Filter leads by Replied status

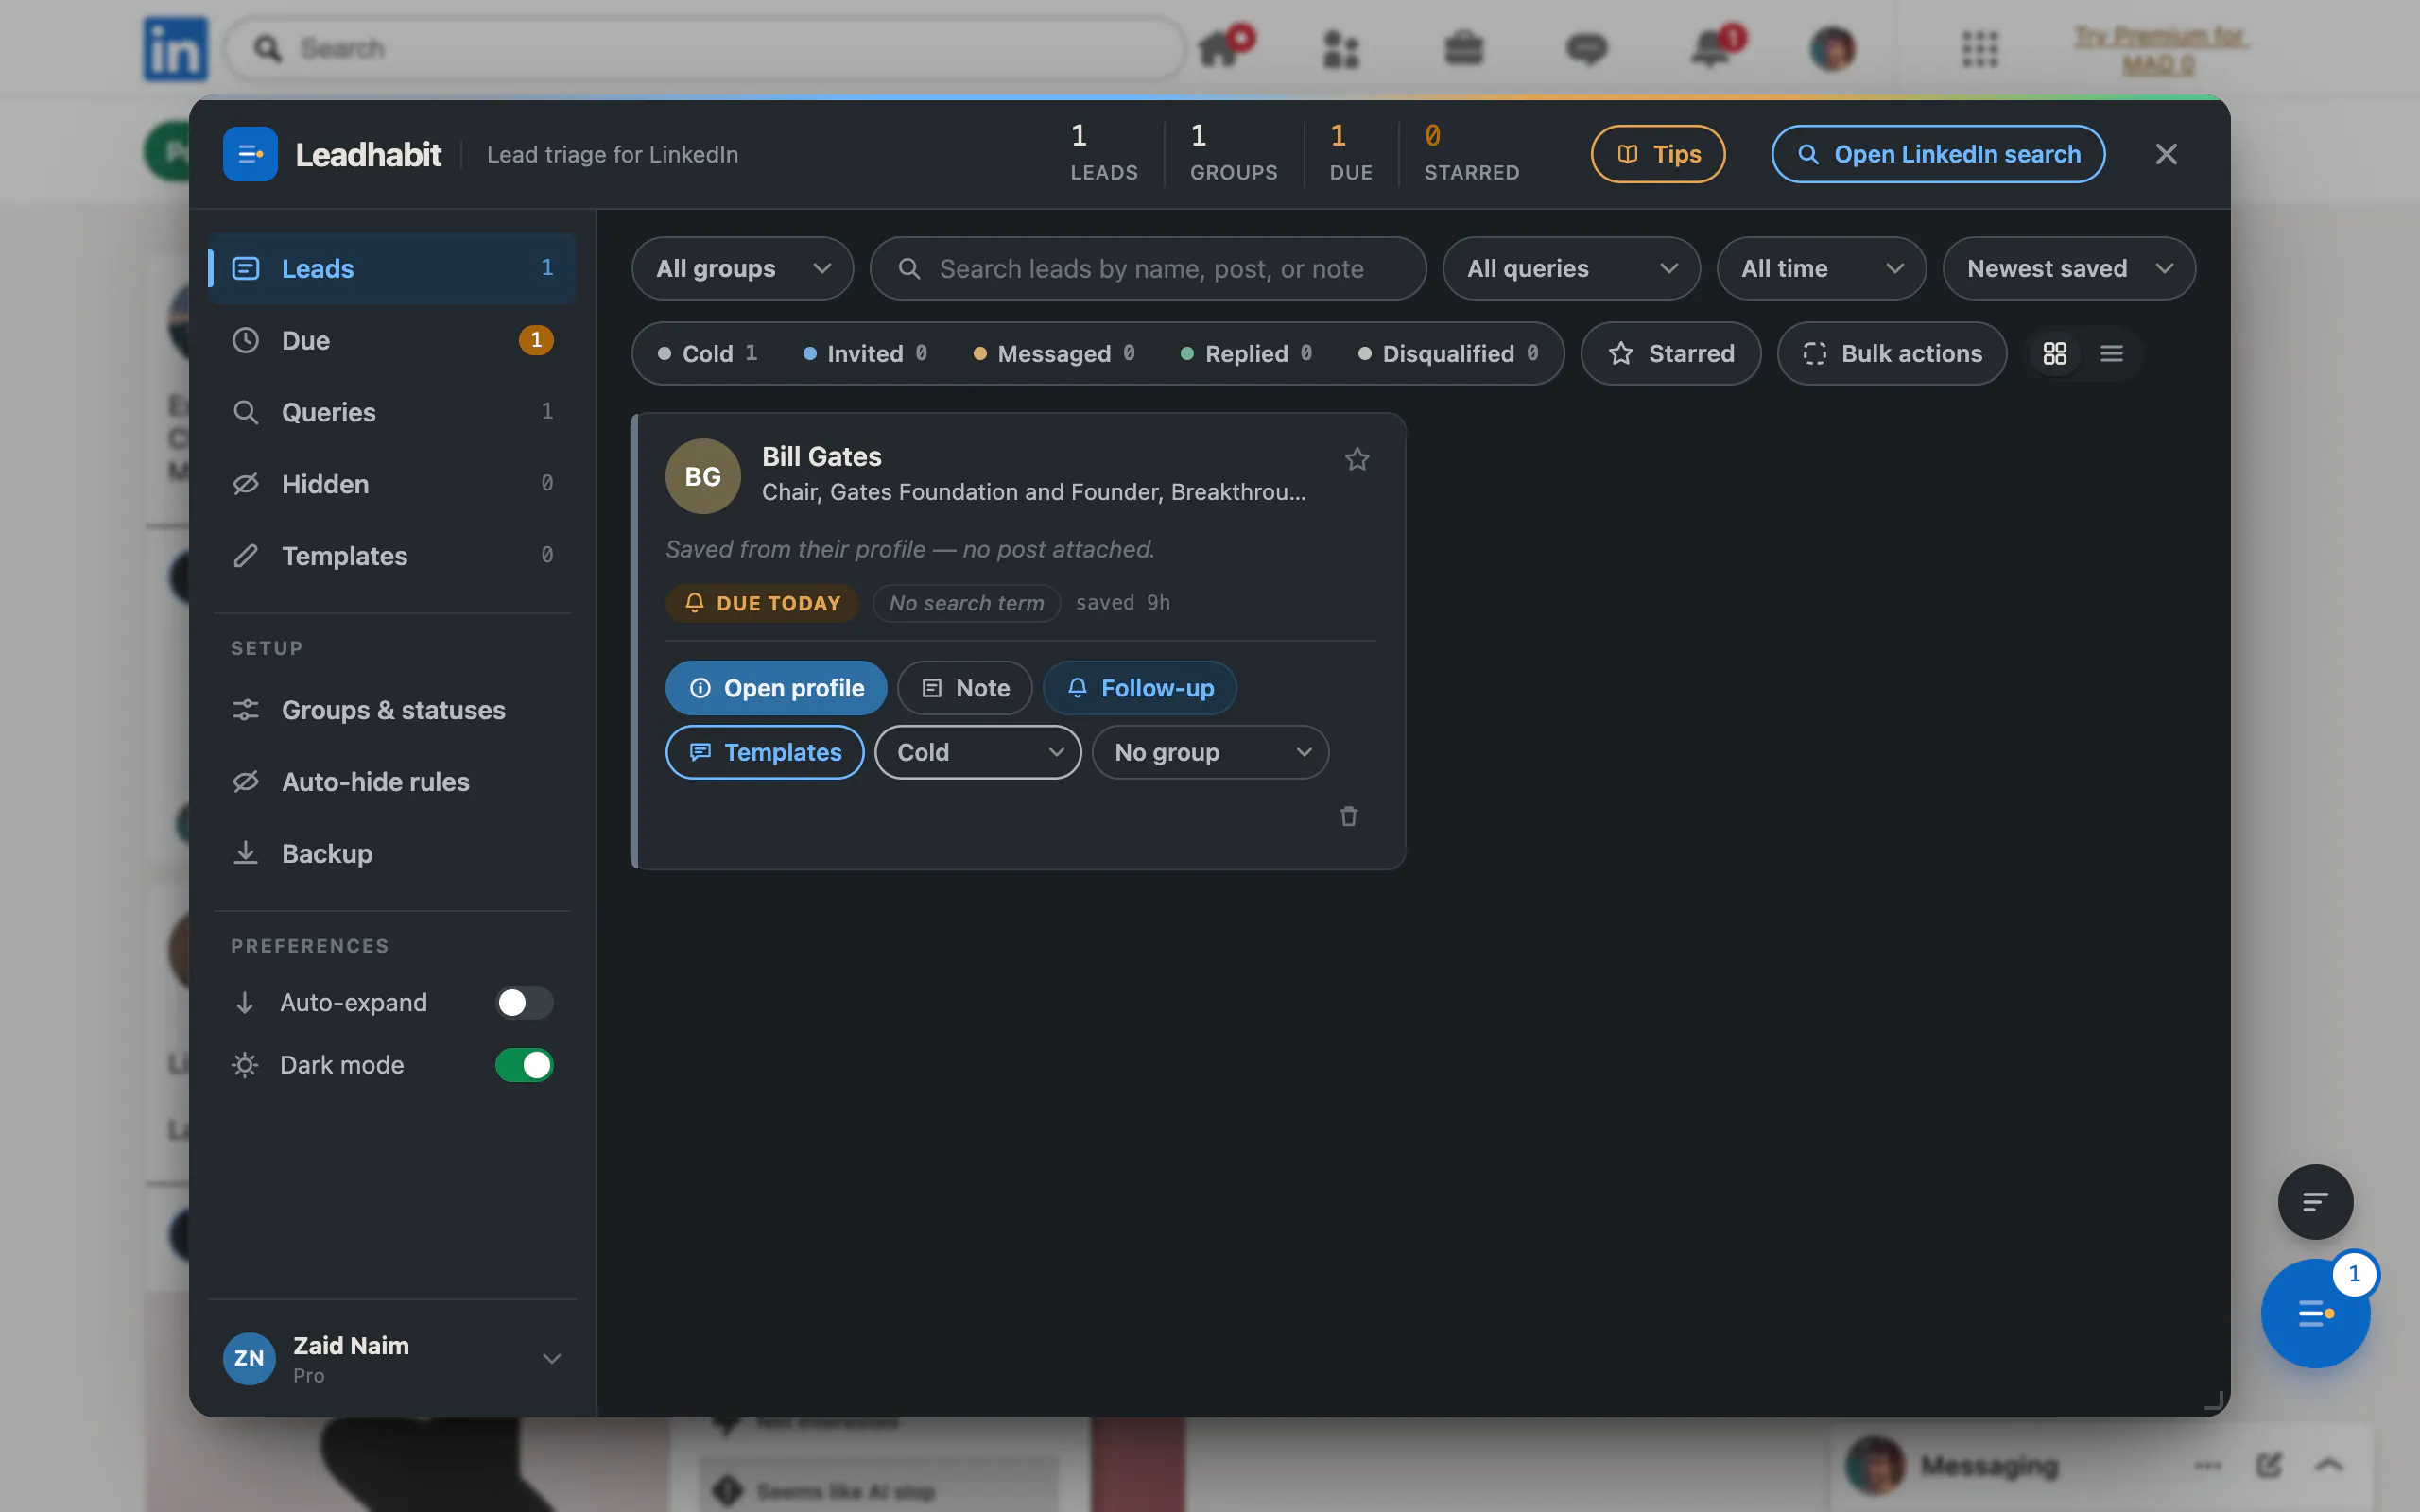coord(1246,353)
